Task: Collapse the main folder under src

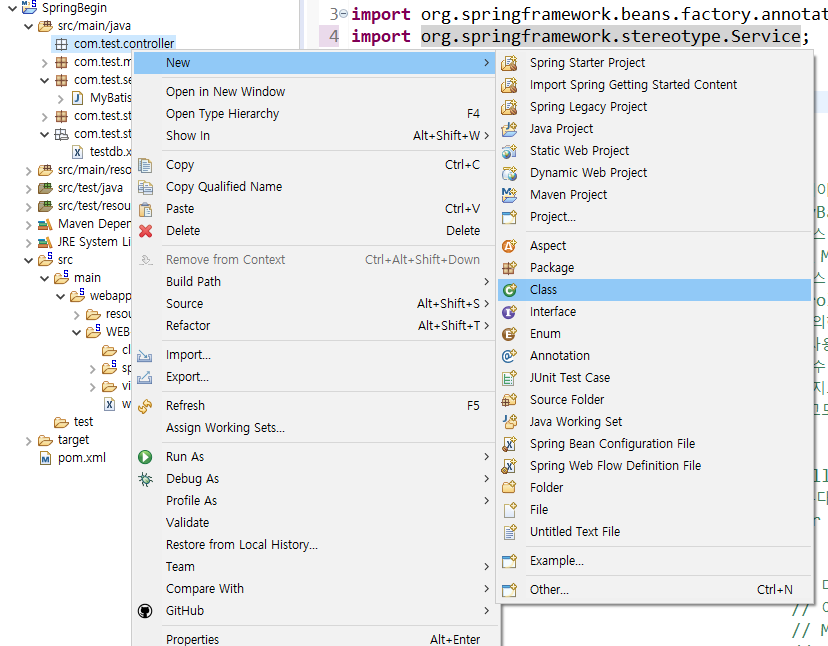Action: tap(45, 278)
